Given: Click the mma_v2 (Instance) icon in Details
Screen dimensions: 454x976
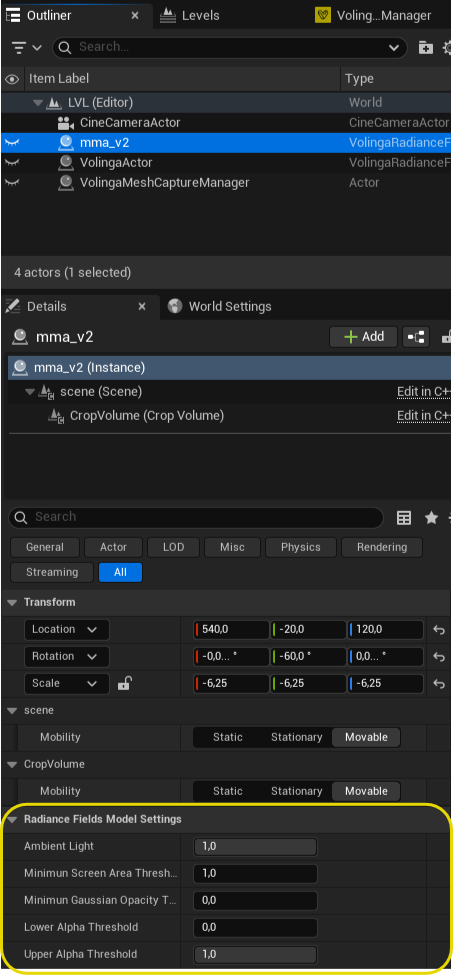Looking at the screenshot, I should point(20,367).
